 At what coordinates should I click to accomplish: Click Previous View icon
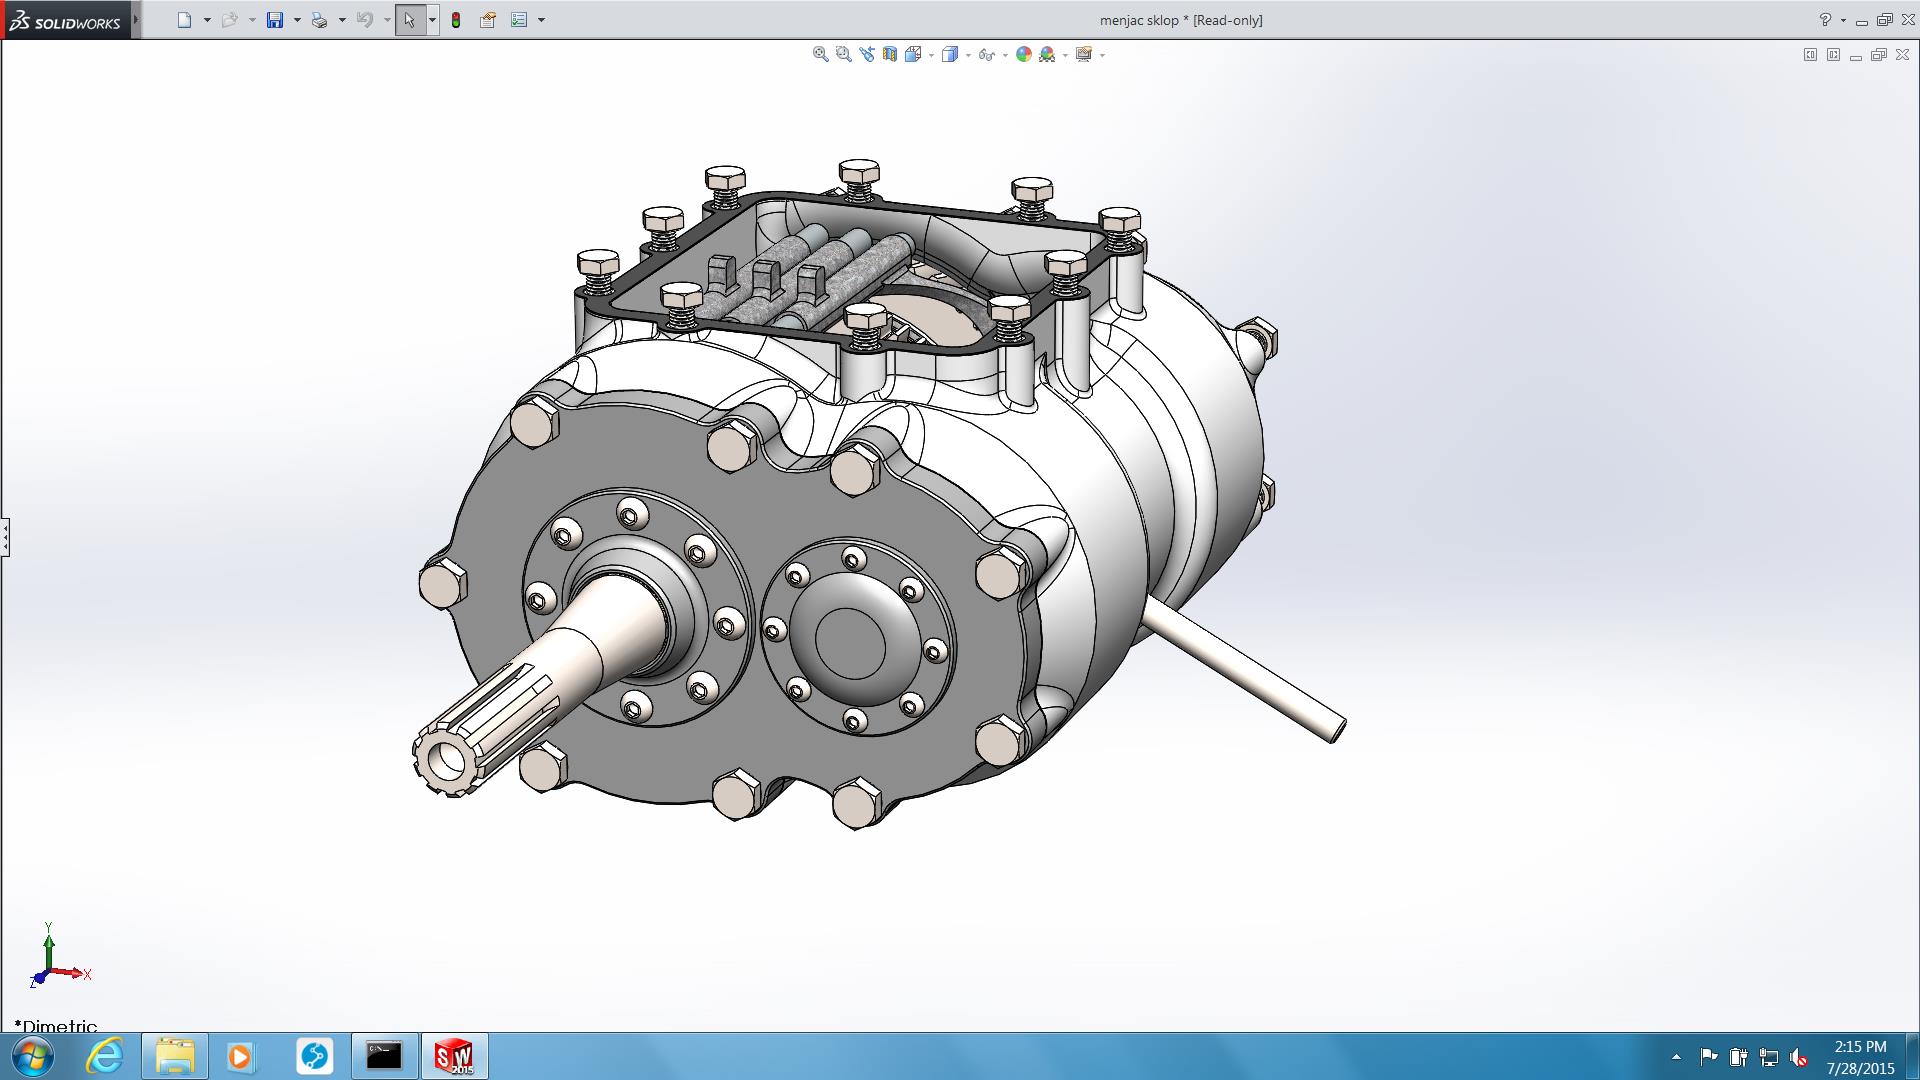point(866,55)
